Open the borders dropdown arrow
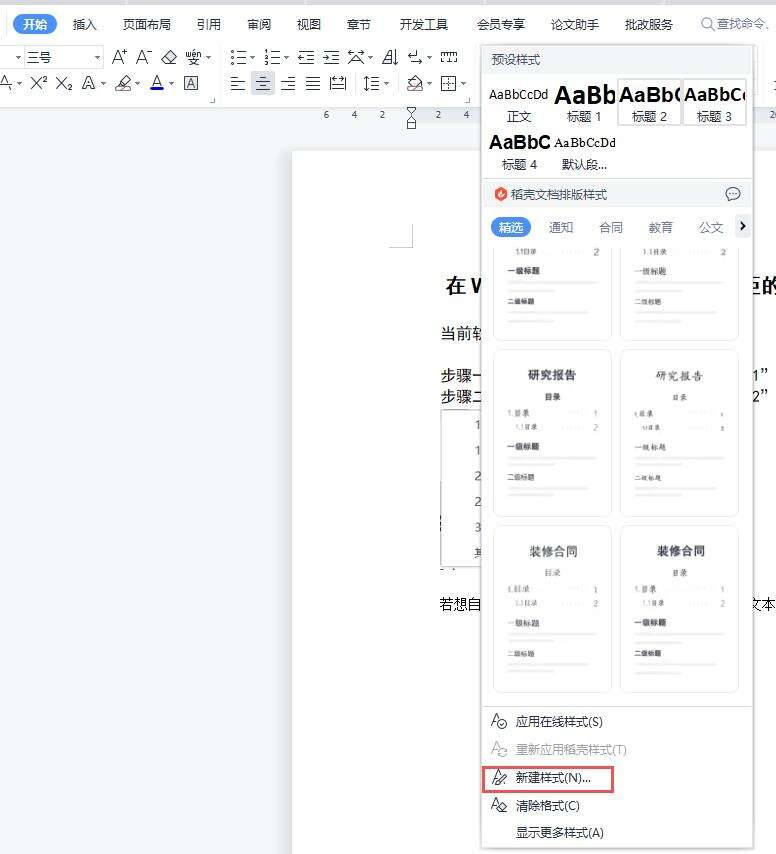This screenshot has width=776, height=854. (x=463, y=84)
